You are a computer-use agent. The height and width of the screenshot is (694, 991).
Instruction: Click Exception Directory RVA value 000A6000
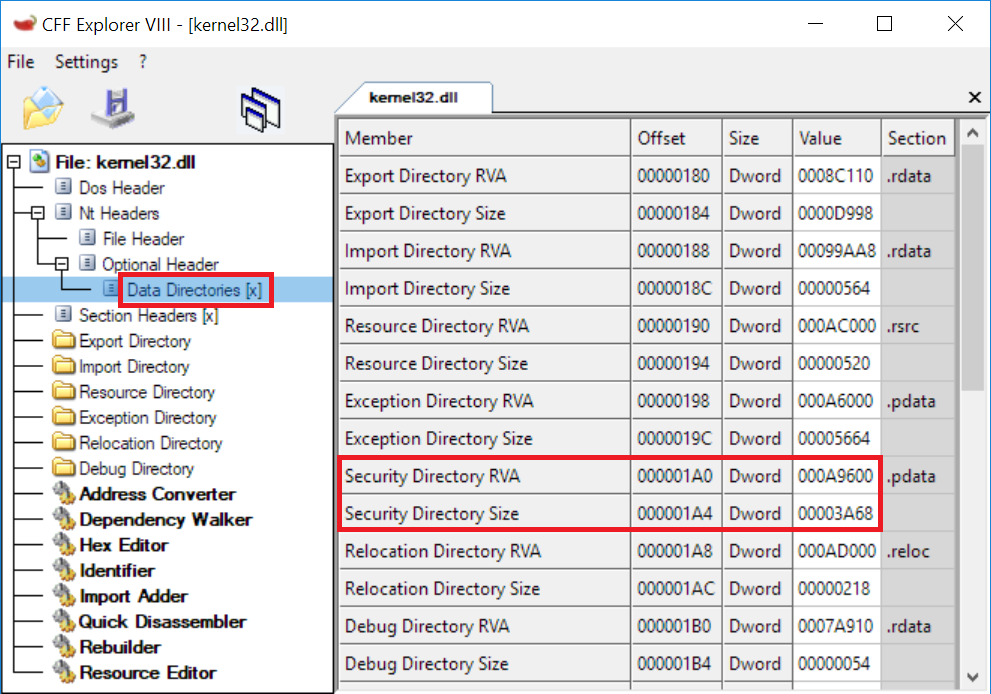tap(835, 401)
